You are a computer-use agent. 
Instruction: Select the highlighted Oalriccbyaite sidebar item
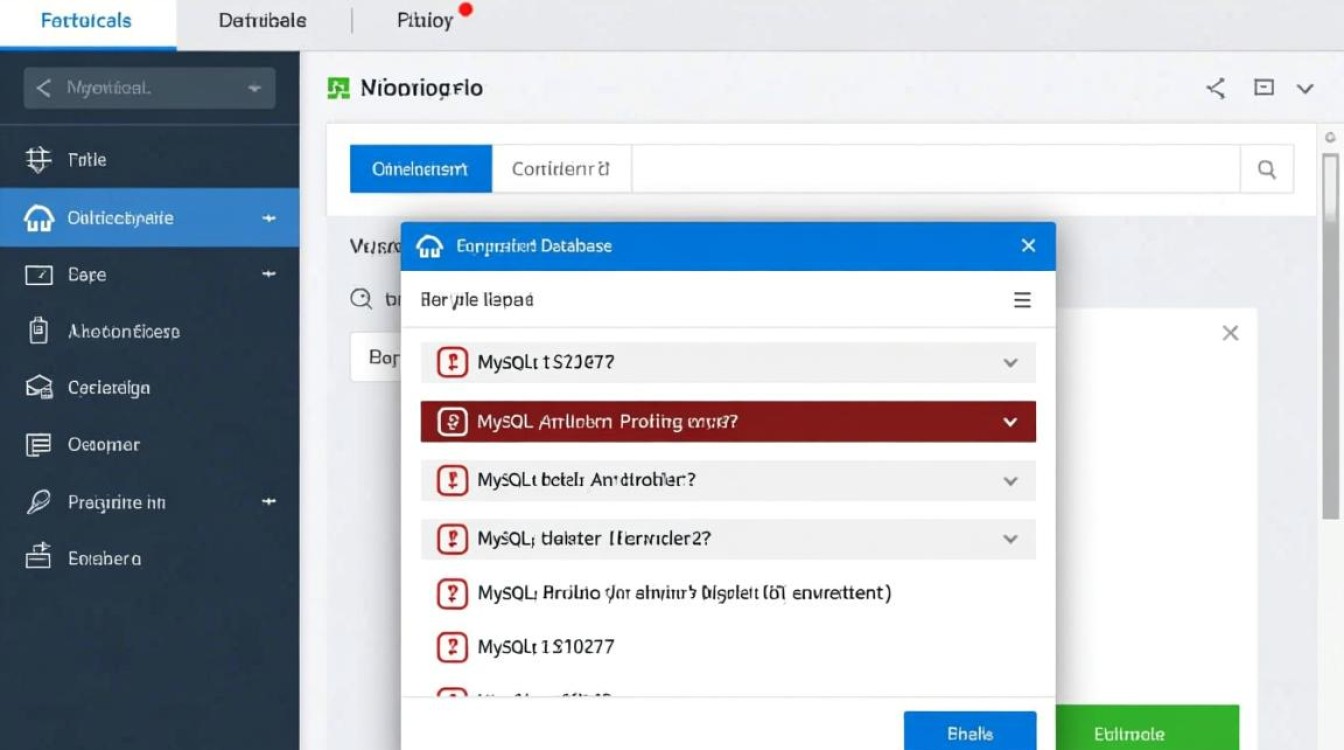(149, 217)
